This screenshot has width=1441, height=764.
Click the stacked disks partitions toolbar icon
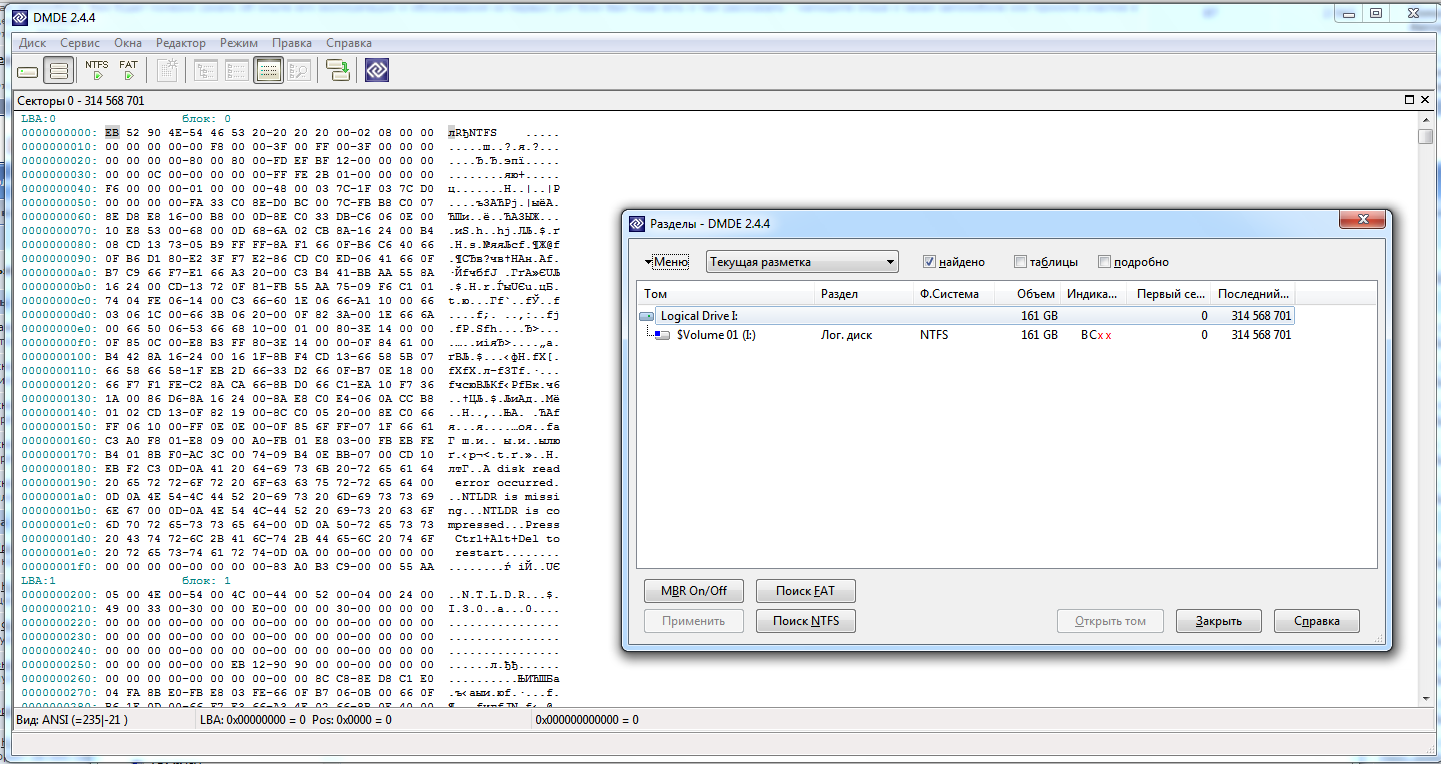pos(59,71)
